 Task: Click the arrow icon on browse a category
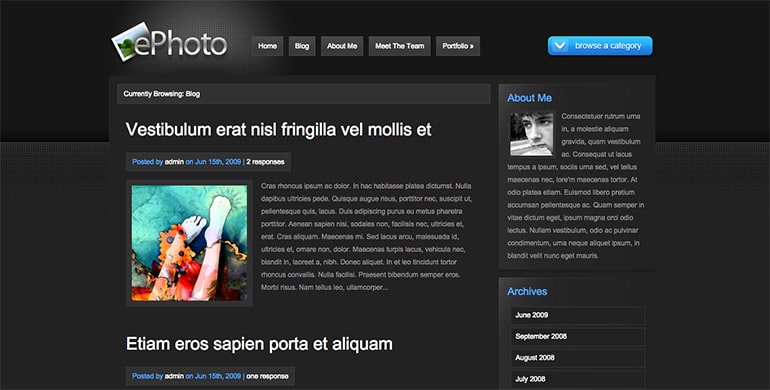pos(559,46)
